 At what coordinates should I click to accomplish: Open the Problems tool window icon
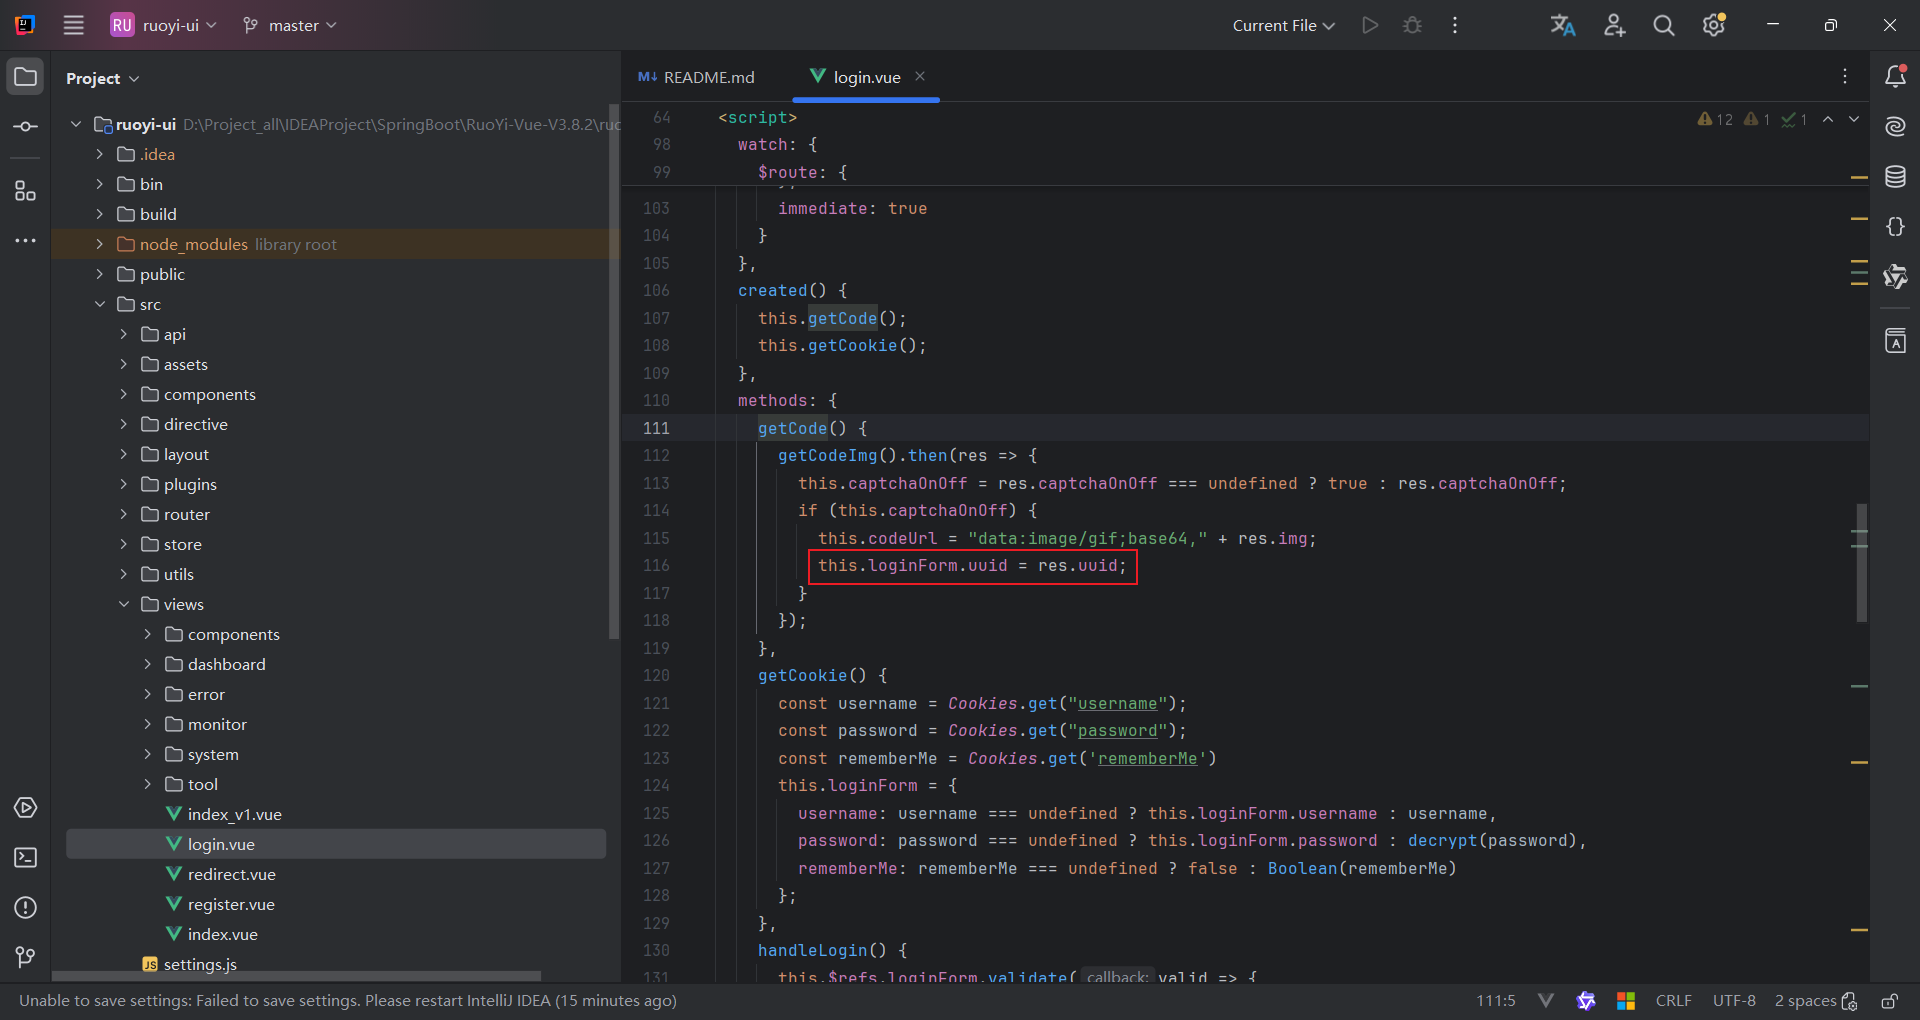pyautogui.click(x=26, y=908)
